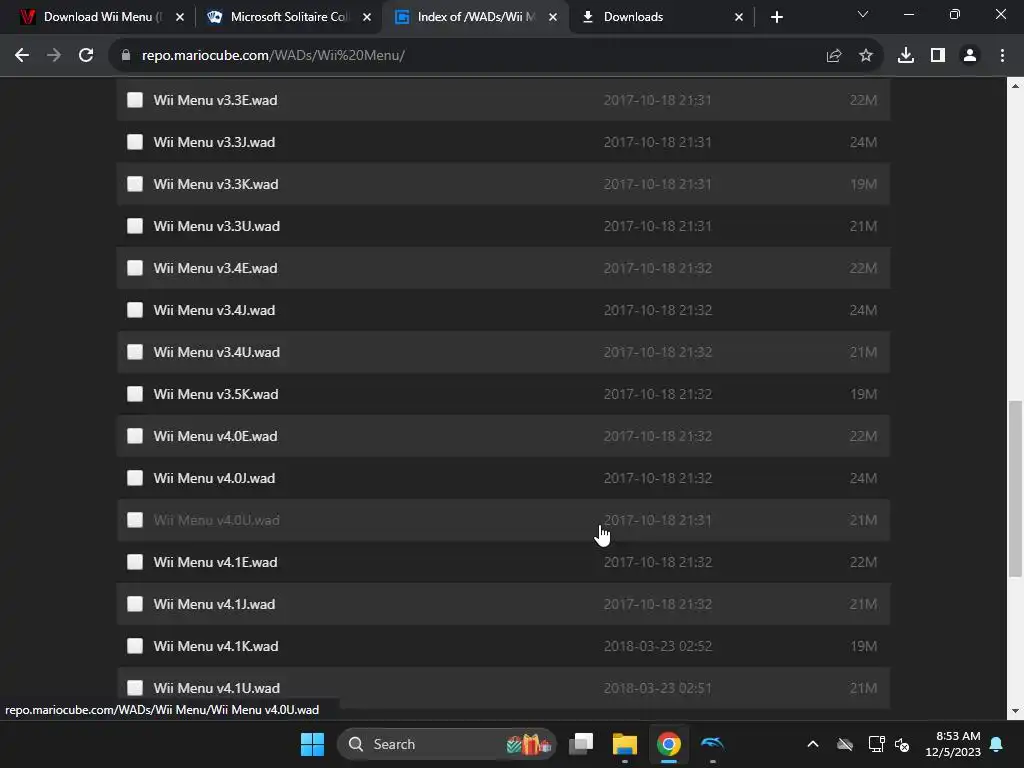Open the Wii Menu v3.4U.wad link
The width and height of the screenshot is (1024, 768).
pos(217,352)
